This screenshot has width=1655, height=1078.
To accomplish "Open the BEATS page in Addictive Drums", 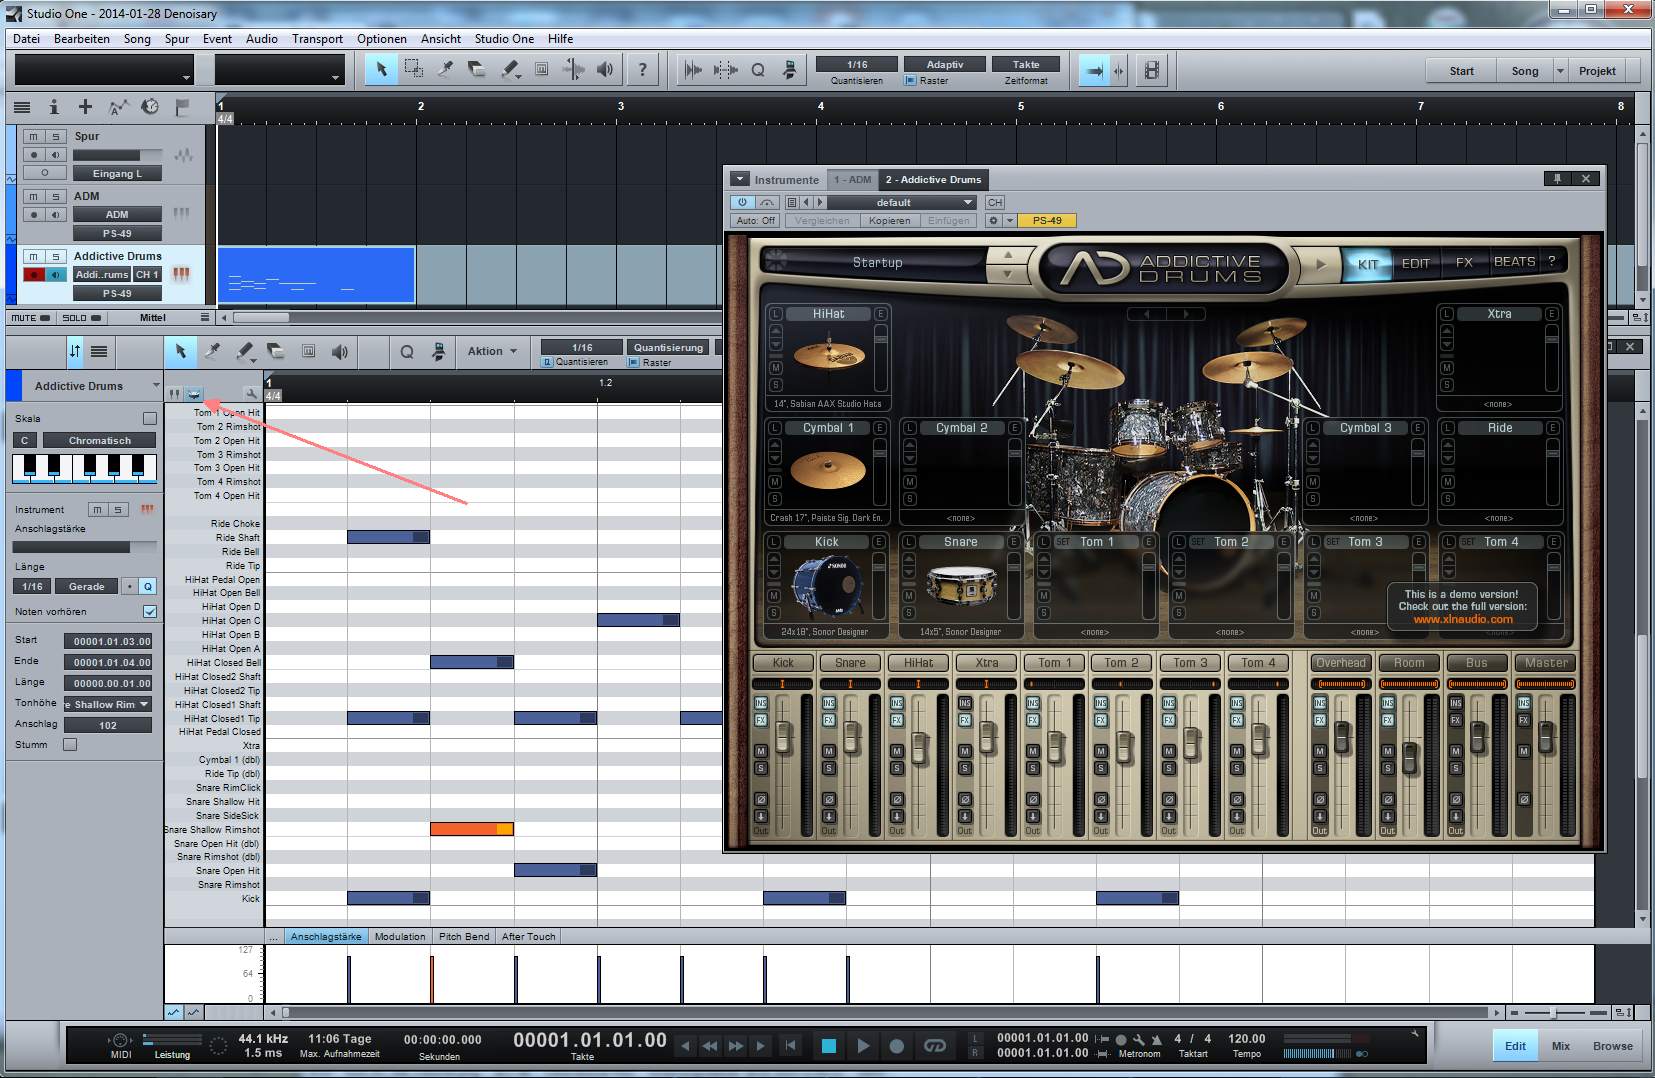I will (x=1514, y=262).
